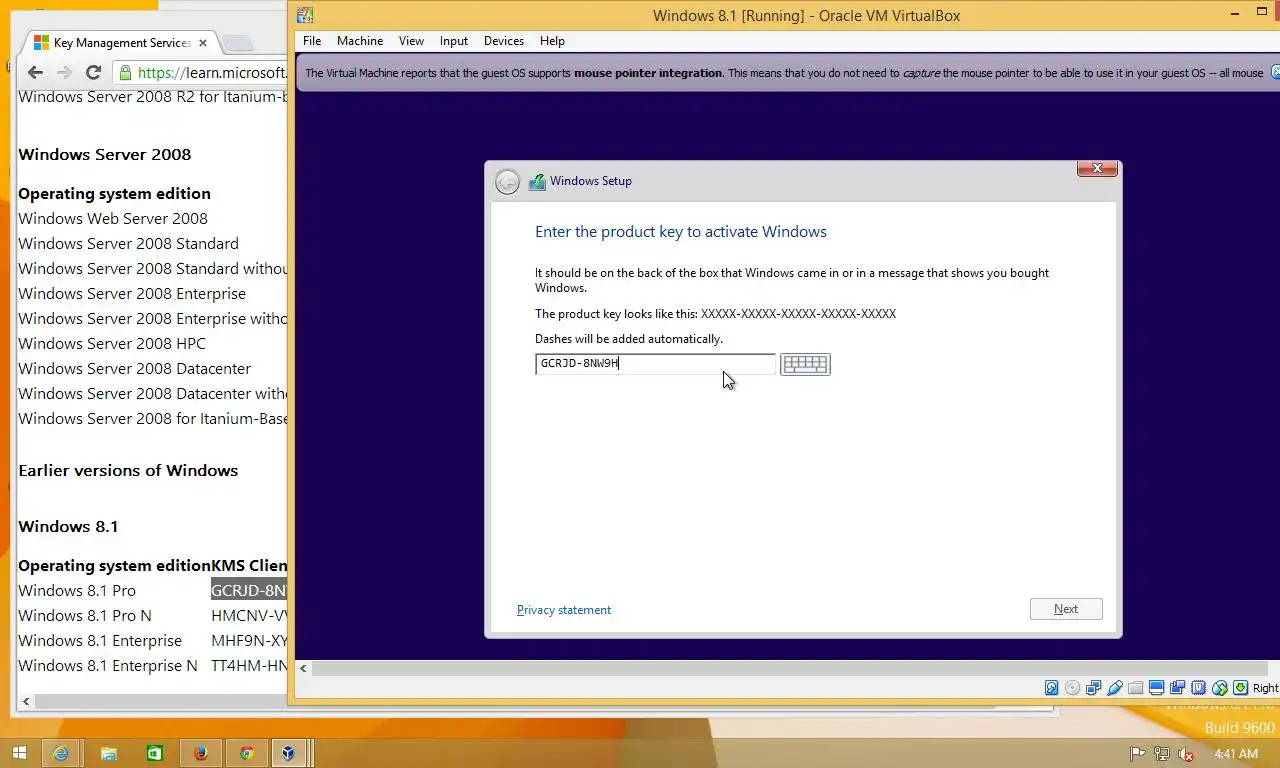Open the VirtualBox Machine menu

(360, 41)
